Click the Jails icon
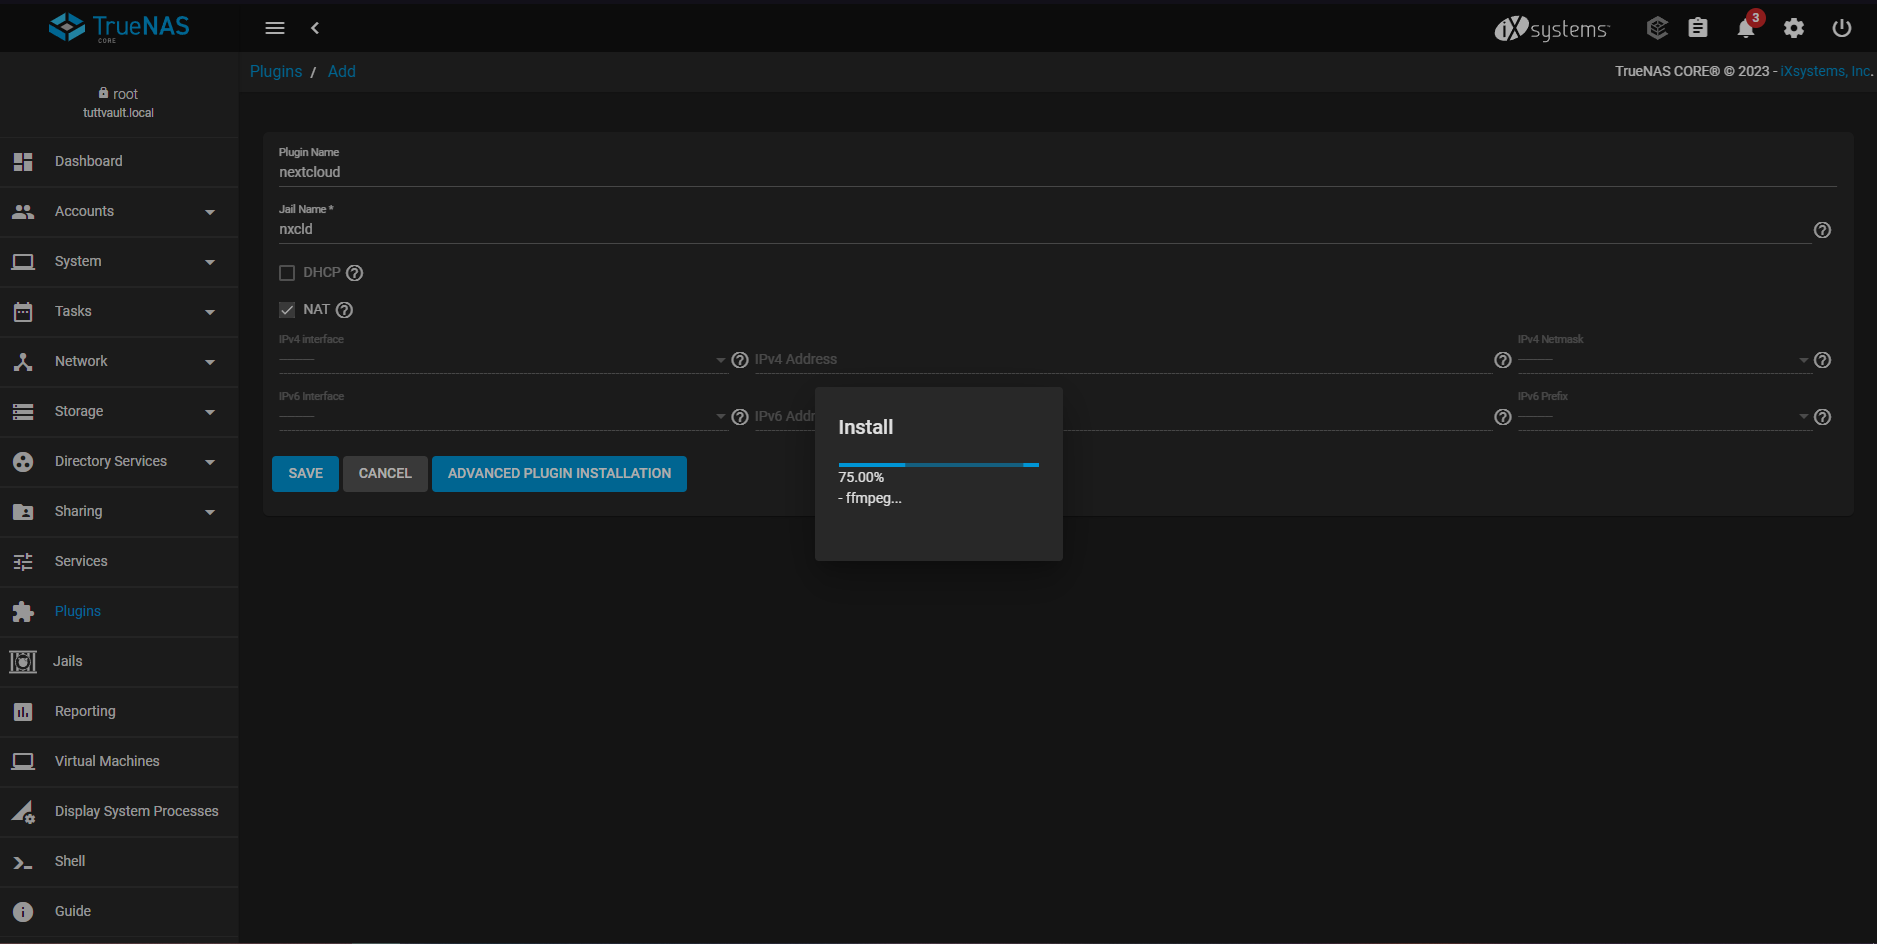1877x944 pixels. (23, 662)
